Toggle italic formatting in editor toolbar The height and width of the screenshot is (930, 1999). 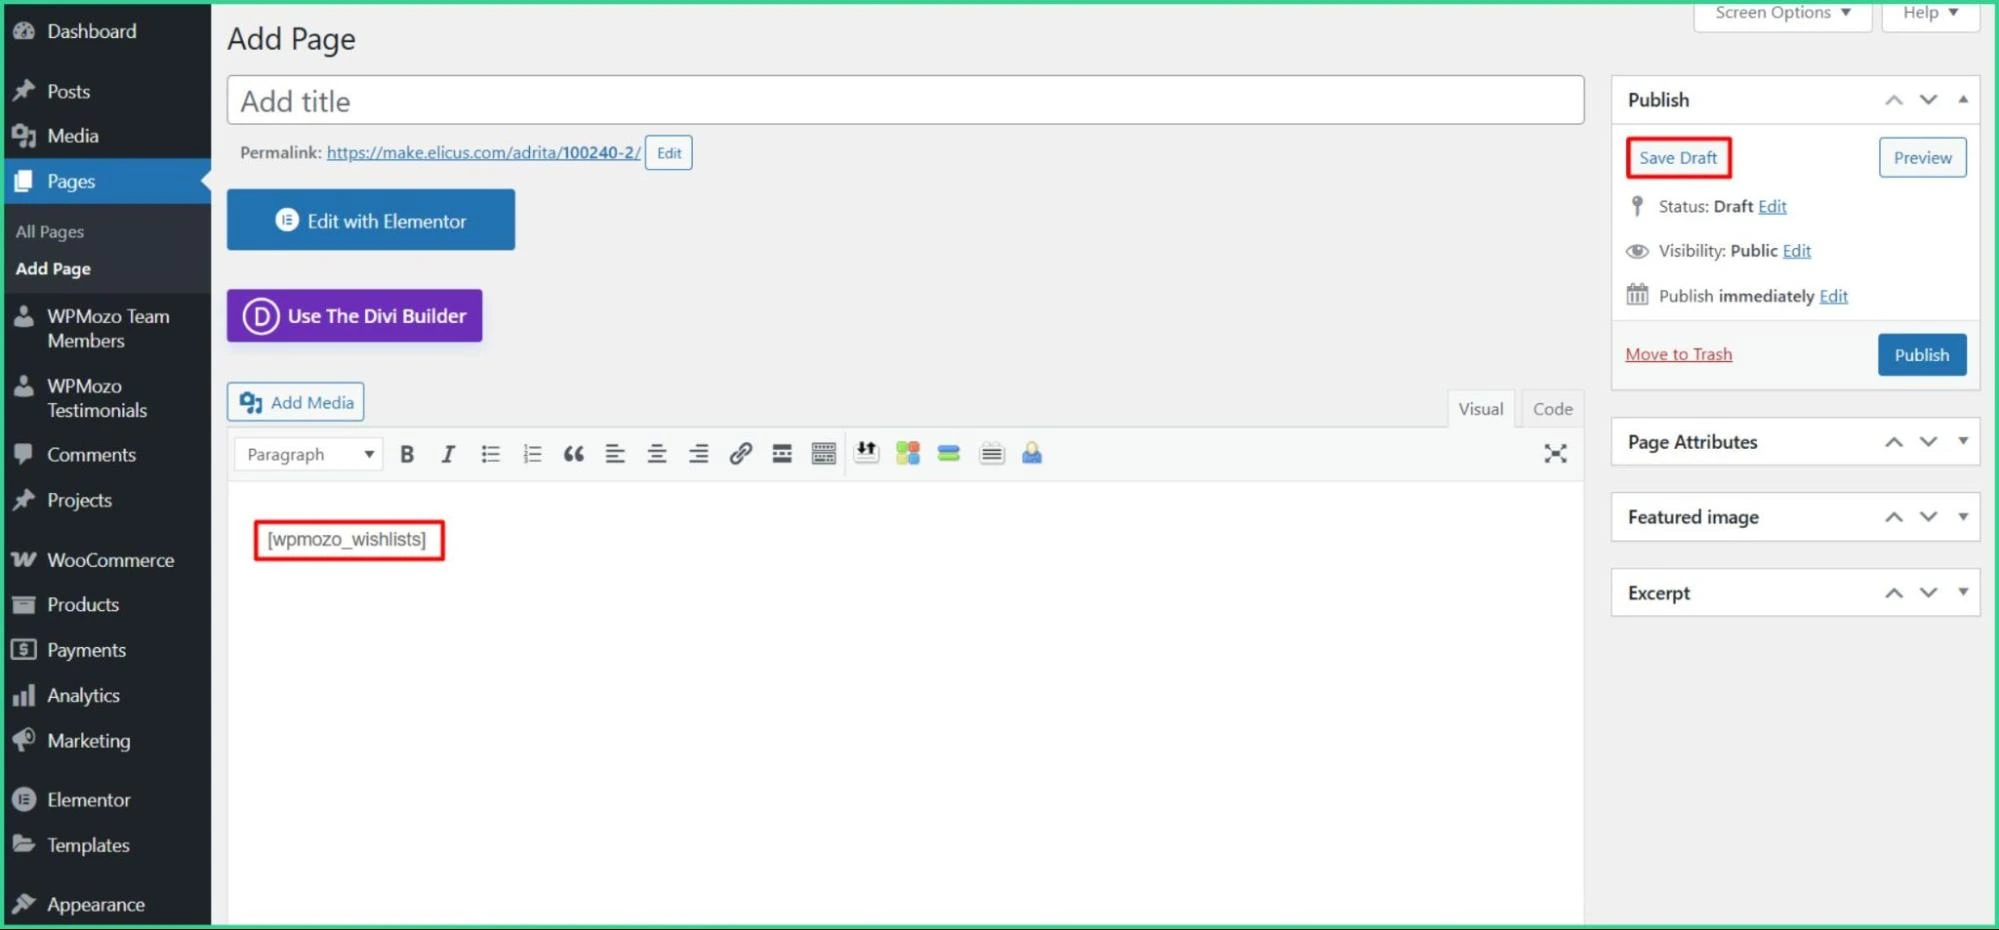pyautogui.click(x=448, y=454)
